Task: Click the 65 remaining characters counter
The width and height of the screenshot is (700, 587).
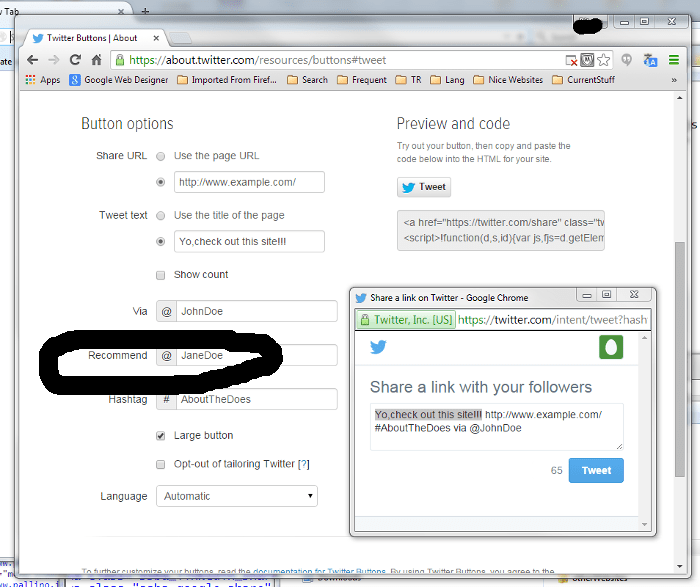Action: (x=556, y=470)
